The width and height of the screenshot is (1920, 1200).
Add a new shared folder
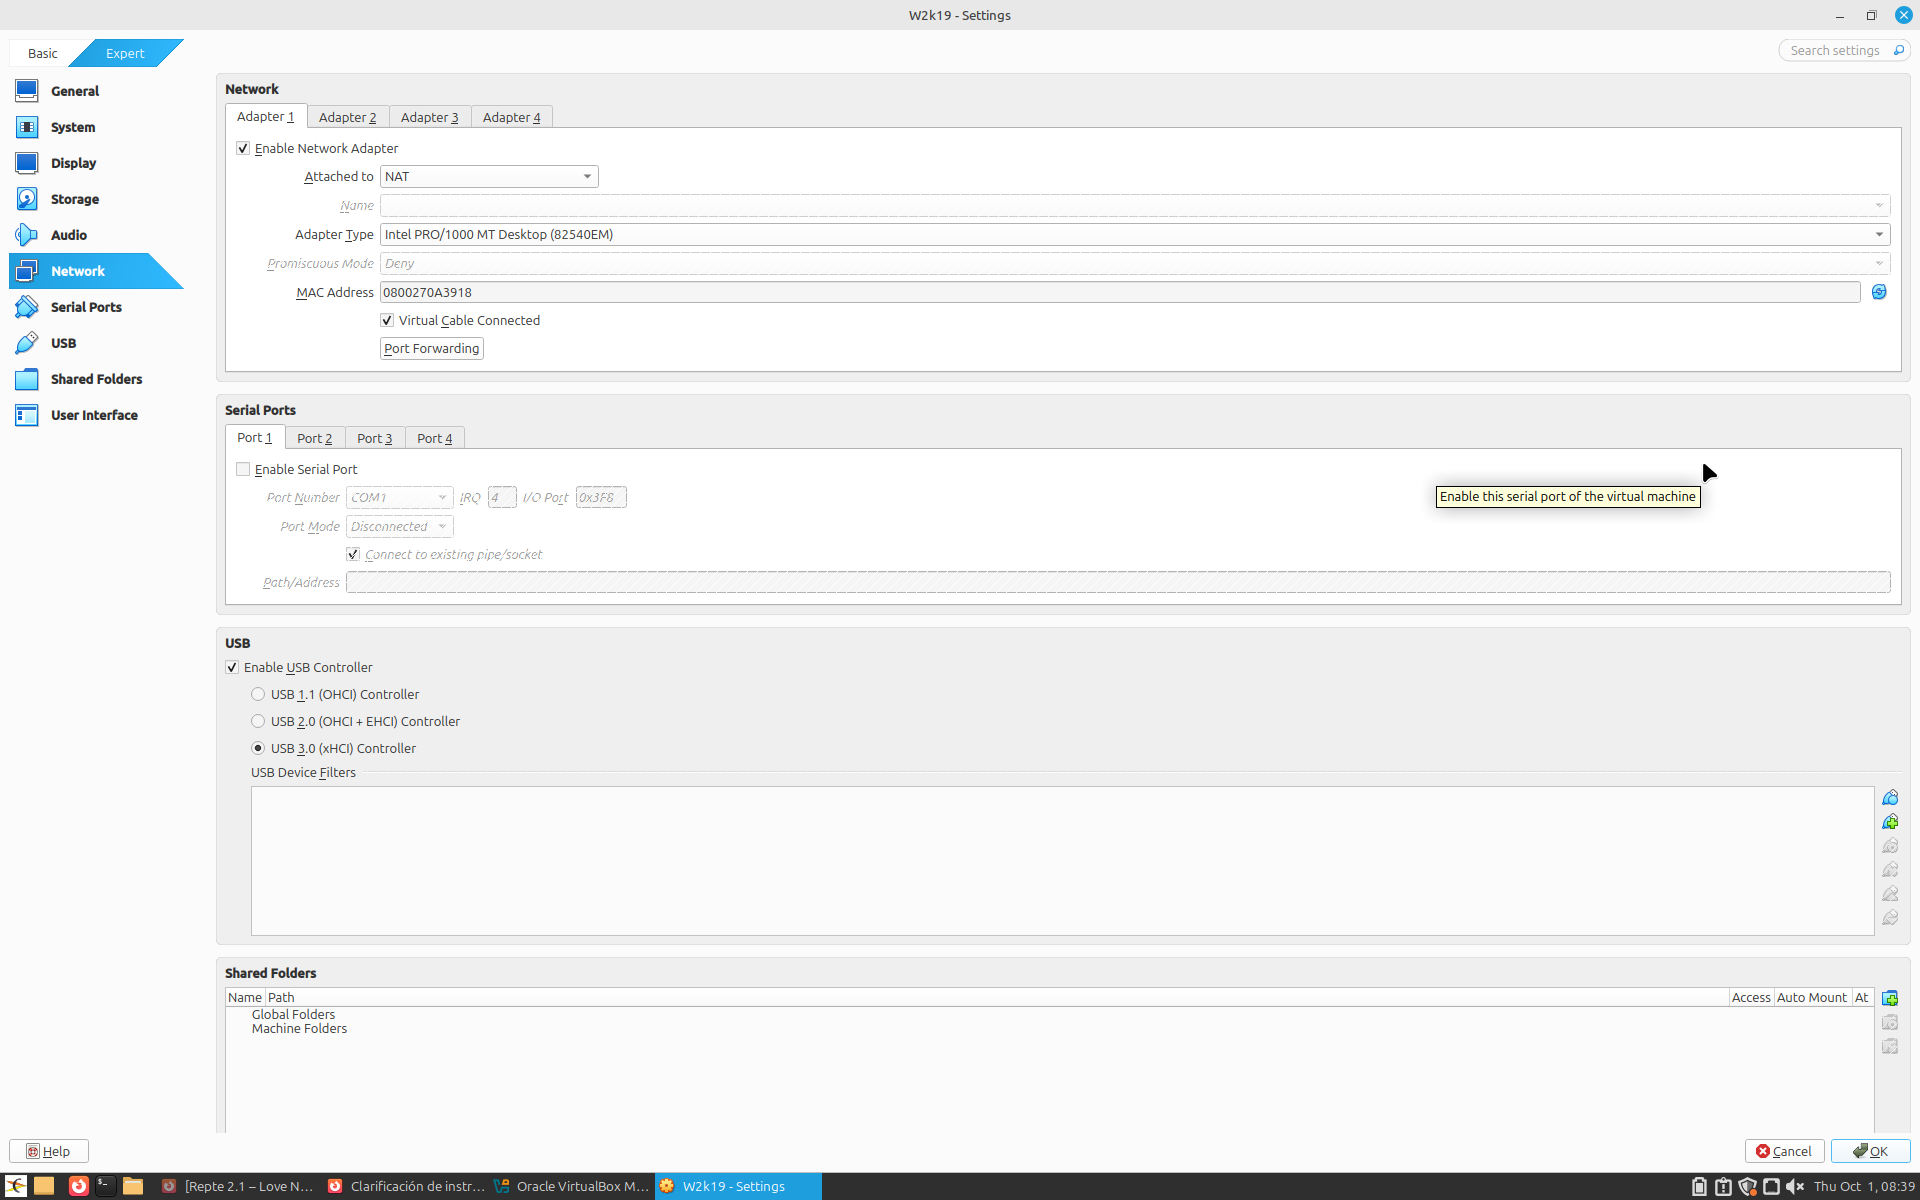coord(1890,998)
